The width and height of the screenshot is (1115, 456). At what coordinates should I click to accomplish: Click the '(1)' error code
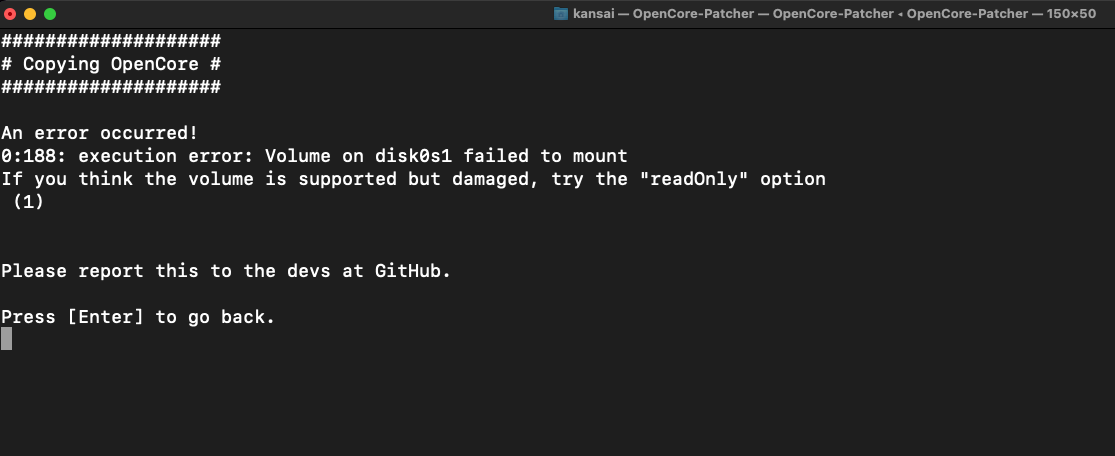(x=28, y=202)
